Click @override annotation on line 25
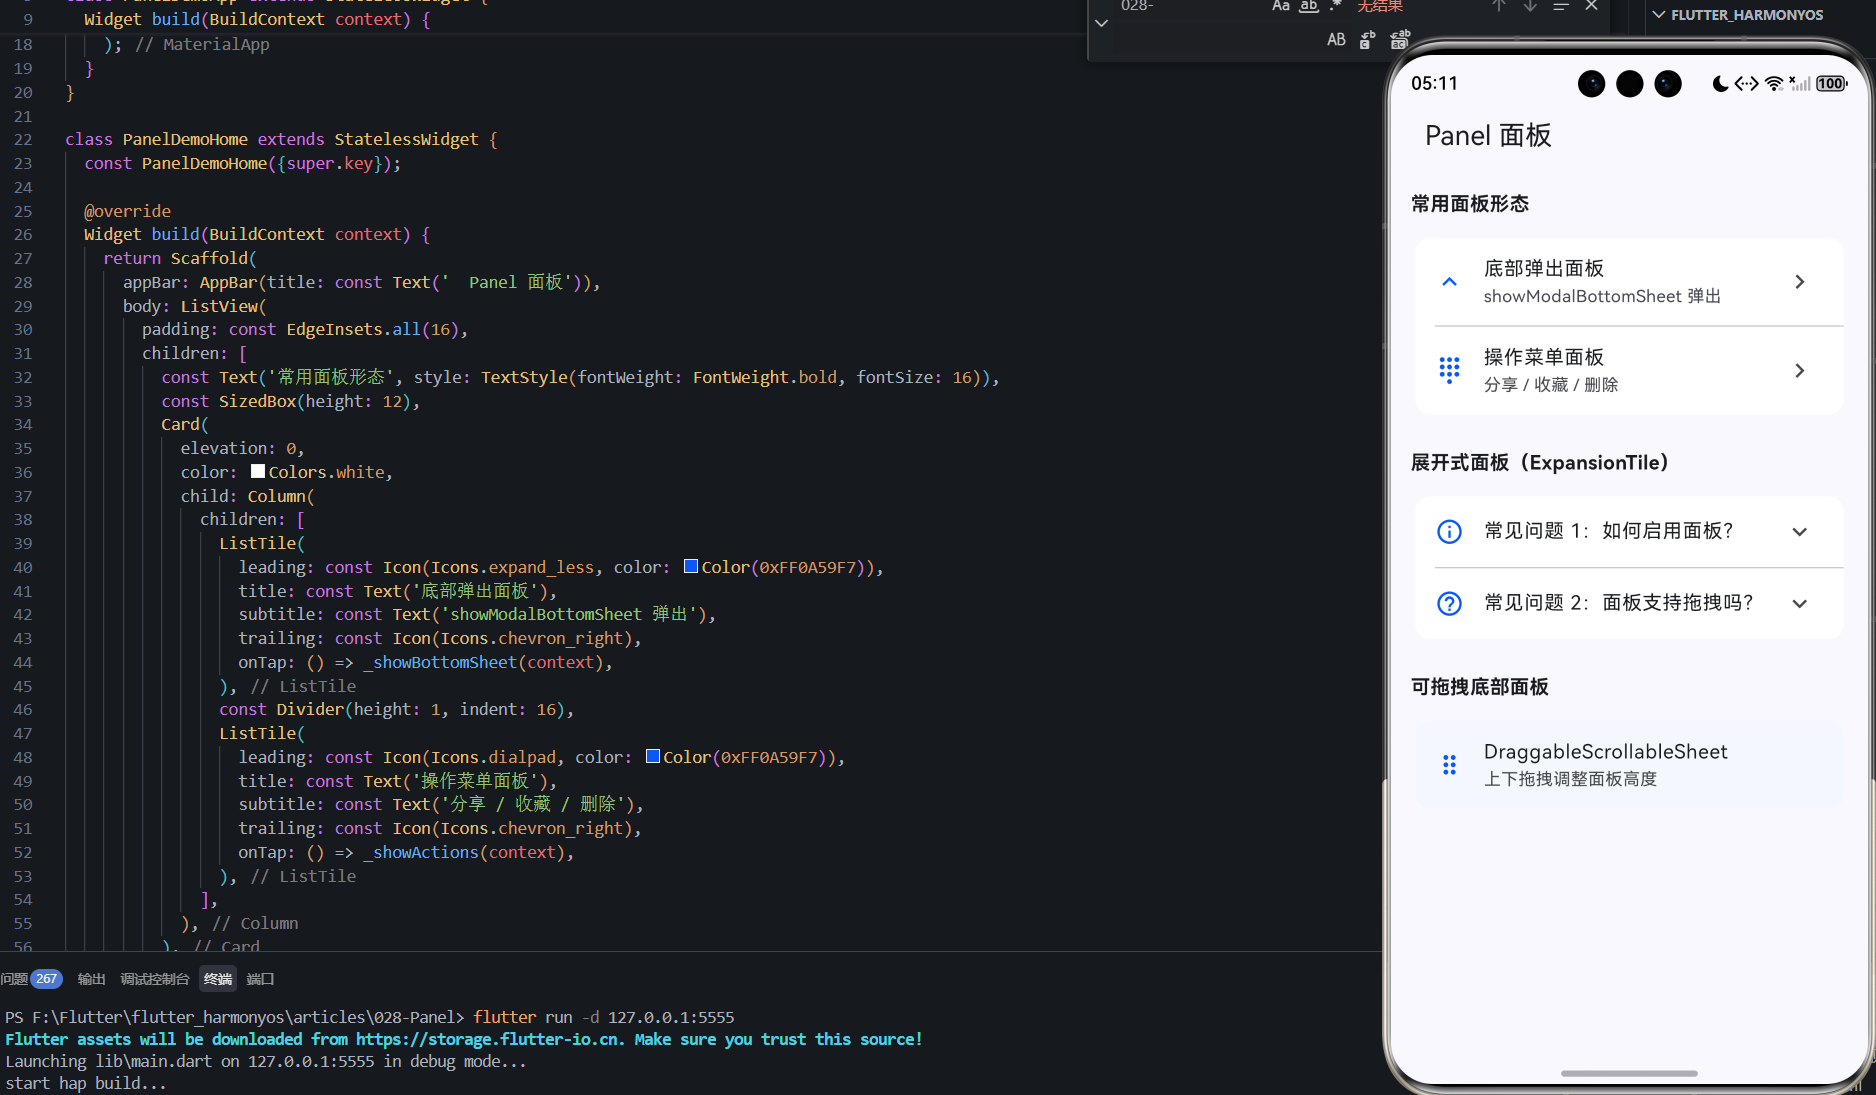This screenshot has height=1095, width=1876. [x=127, y=211]
